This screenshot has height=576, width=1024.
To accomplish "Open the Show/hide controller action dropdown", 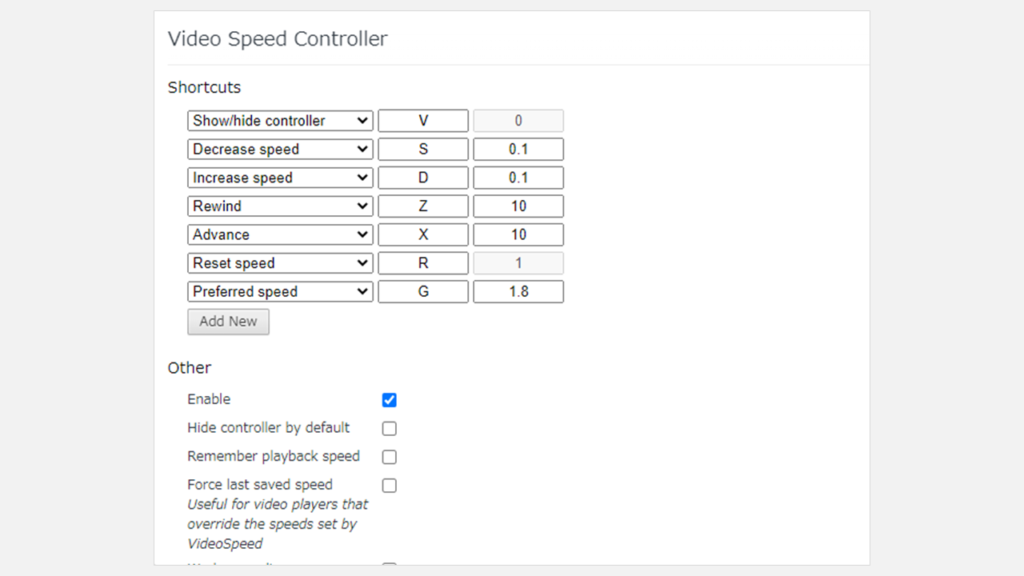I will [x=280, y=121].
